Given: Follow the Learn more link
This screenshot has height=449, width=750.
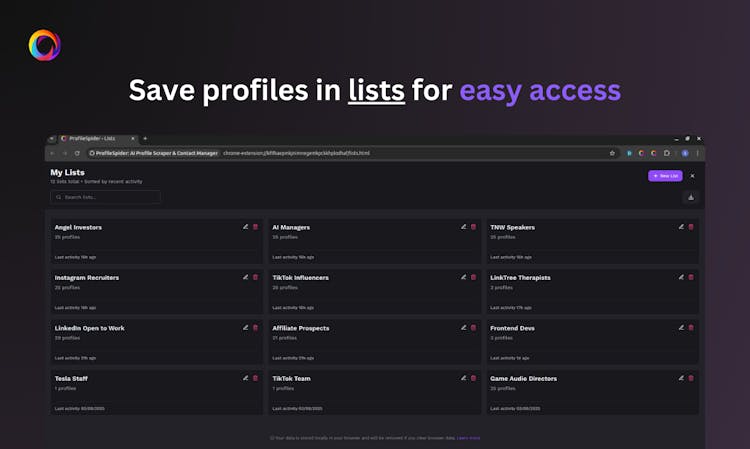Looking at the screenshot, I should pos(468,438).
